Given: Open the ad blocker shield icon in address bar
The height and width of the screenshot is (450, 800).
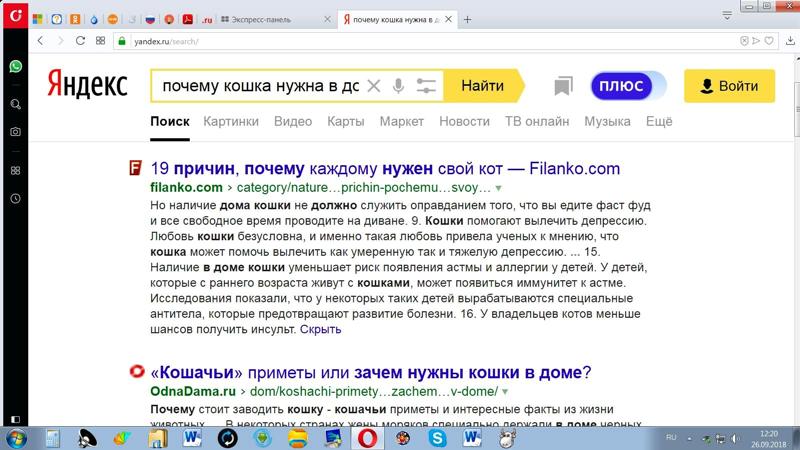Looking at the screenshot, I should (744, 41).
